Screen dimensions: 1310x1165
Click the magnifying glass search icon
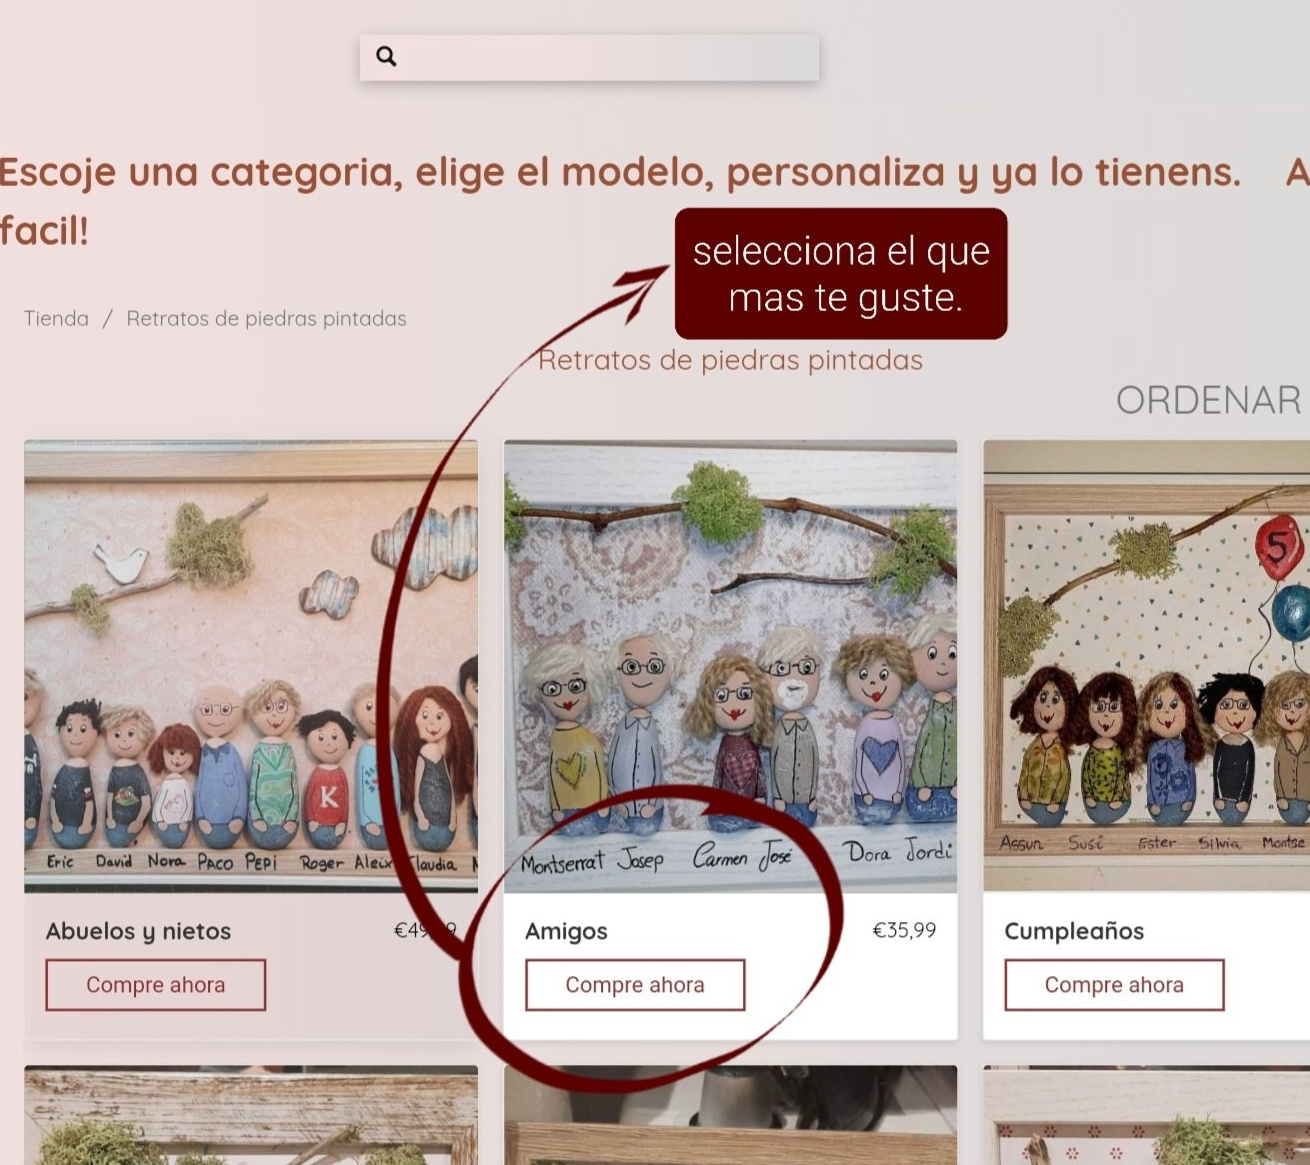tap(386, 57)
